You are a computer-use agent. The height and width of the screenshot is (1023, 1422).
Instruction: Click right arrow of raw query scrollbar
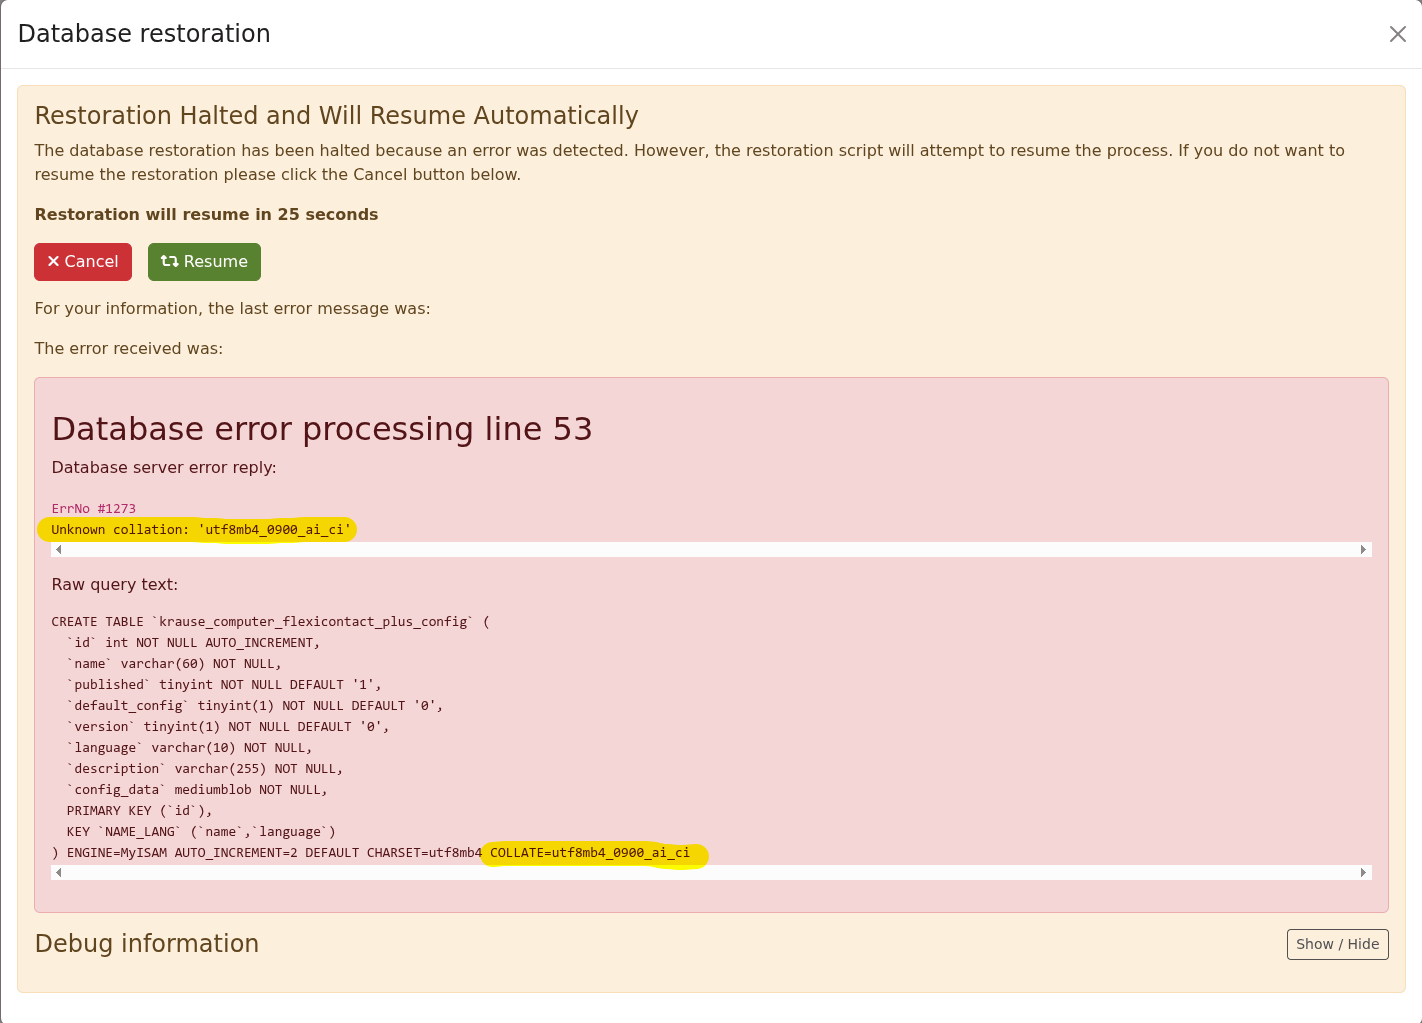(x=1363, y=873)
